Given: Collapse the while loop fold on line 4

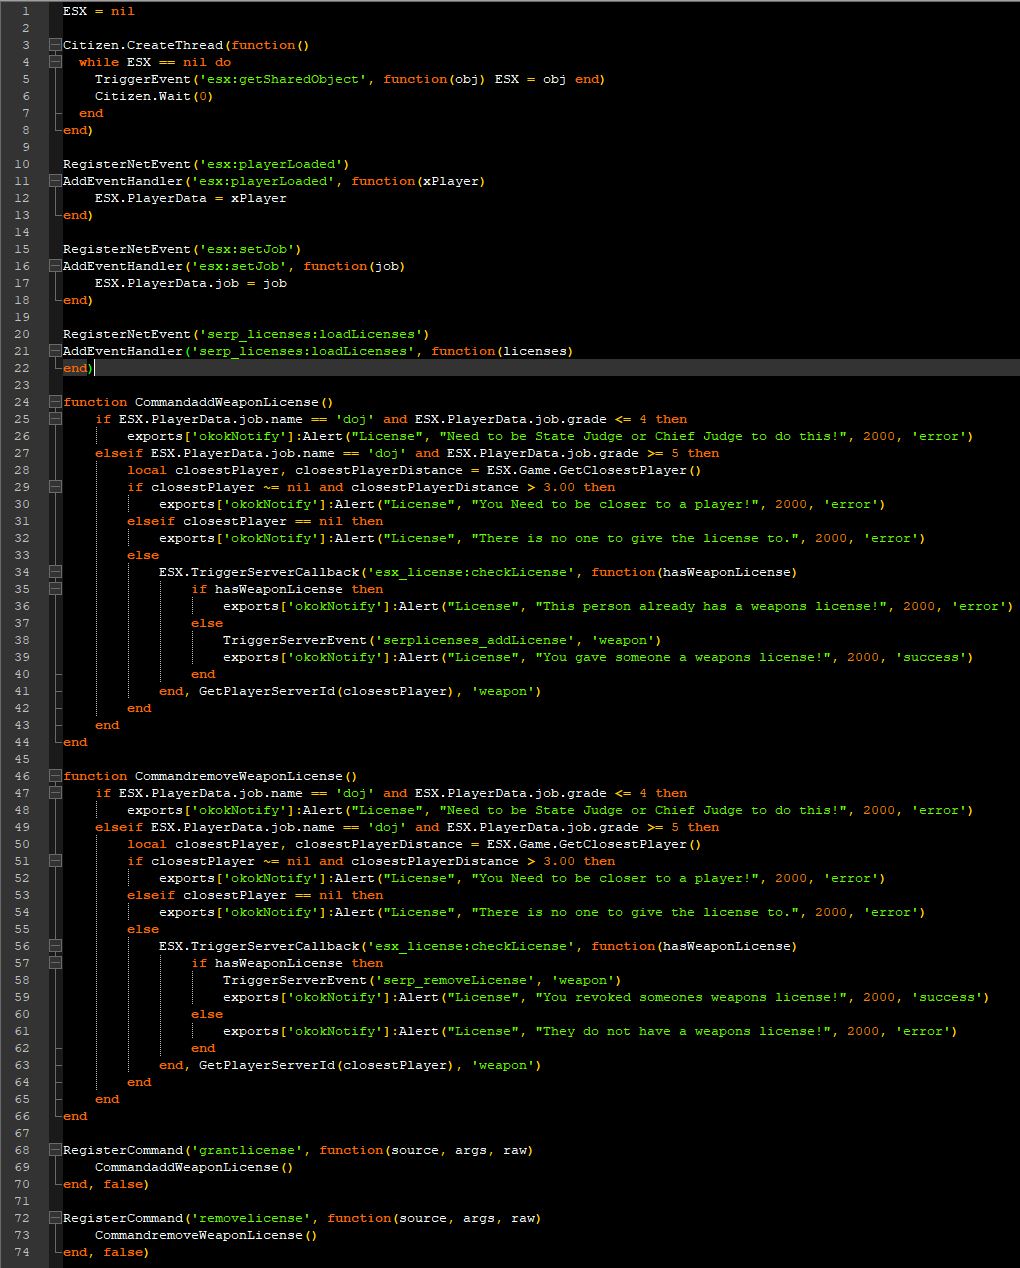Looking at the screenshot, I should pos(55,62).
